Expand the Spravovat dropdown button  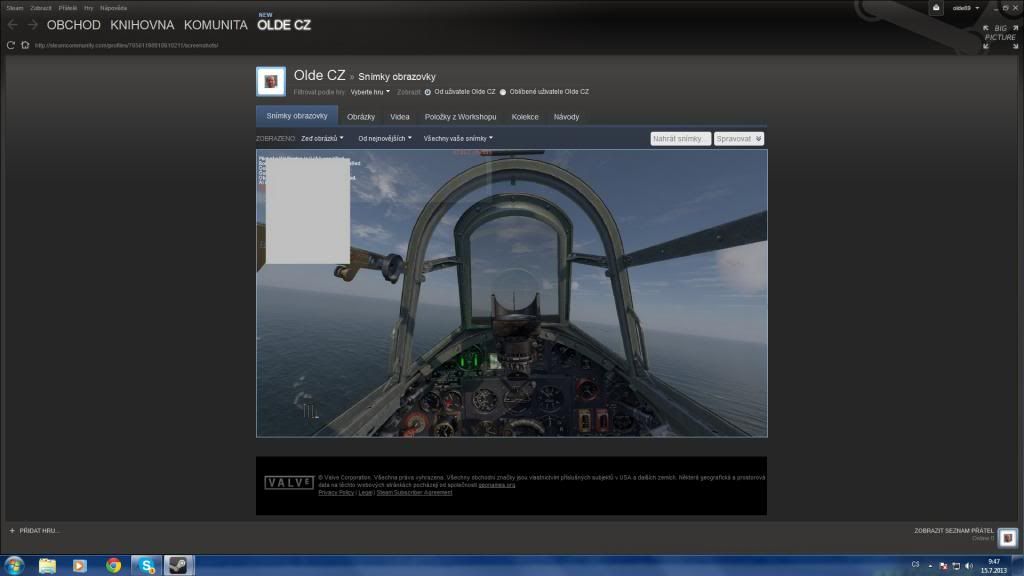tap(738, 138)
